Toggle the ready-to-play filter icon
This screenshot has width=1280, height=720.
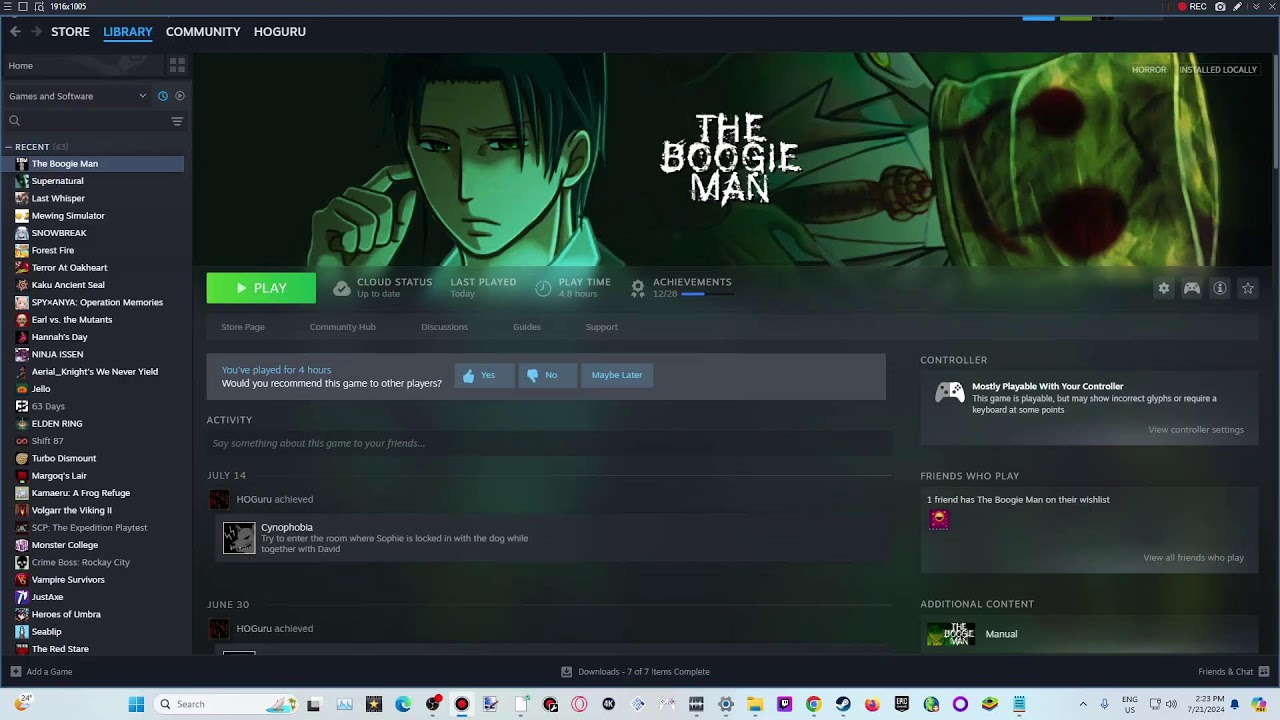pyautogui.click(x=180, y=96)
